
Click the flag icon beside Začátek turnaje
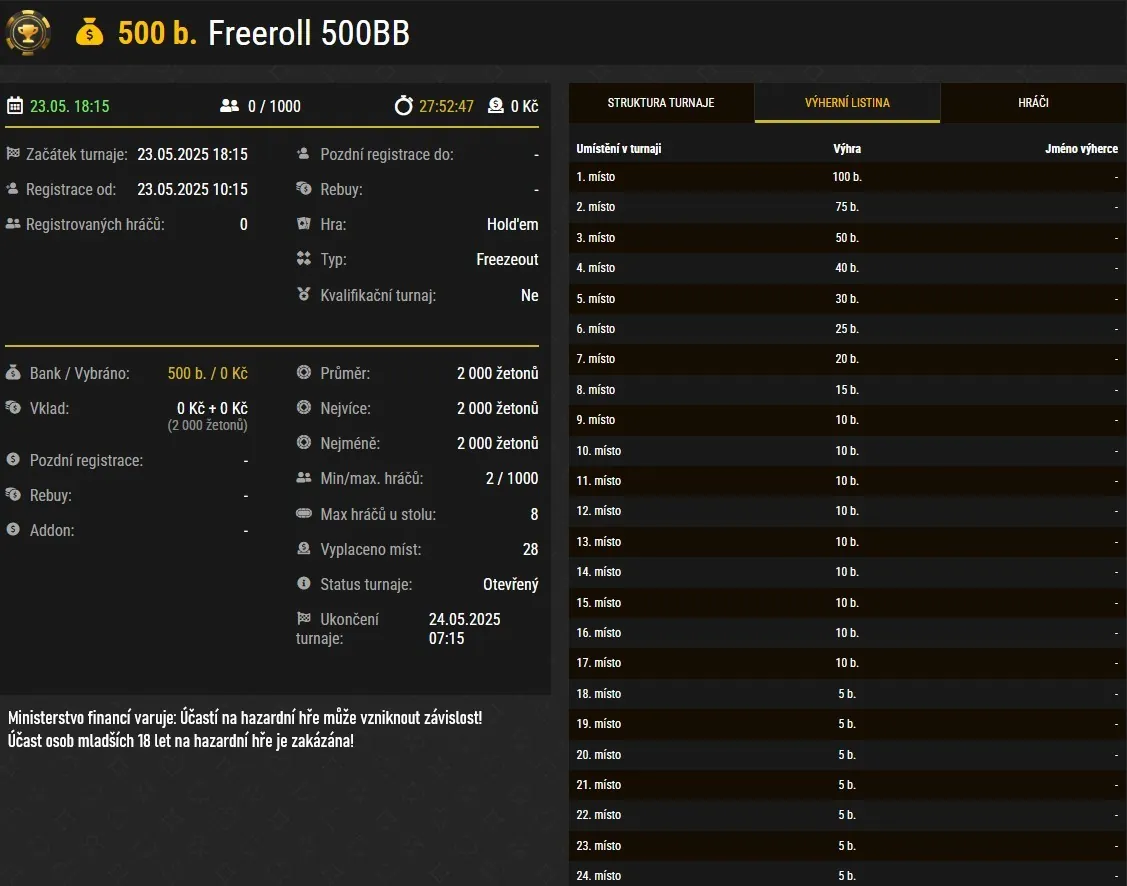click(x=12, y=154)
